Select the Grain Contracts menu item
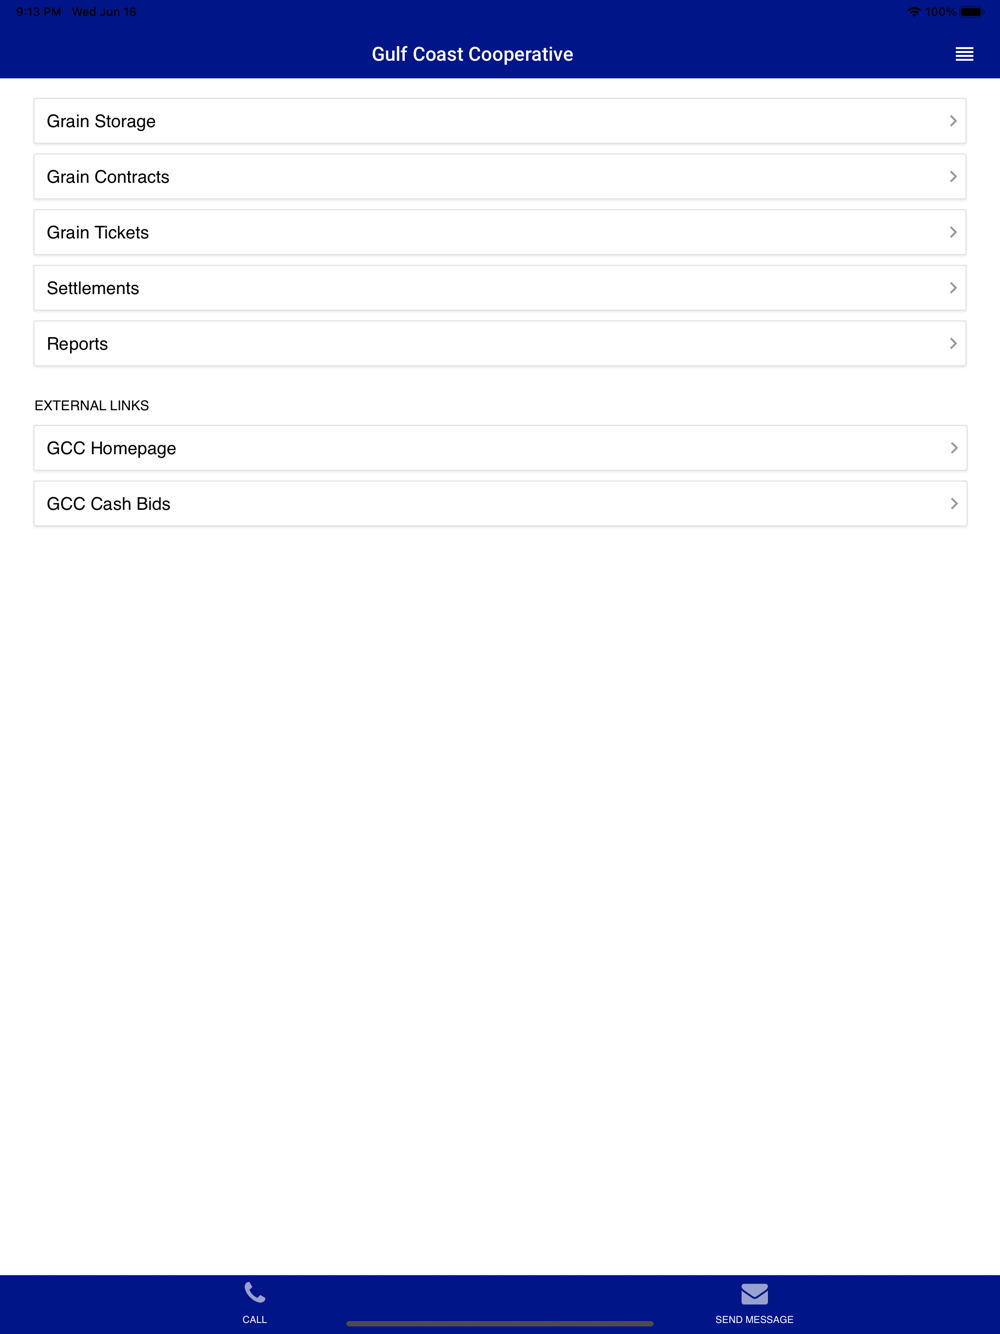Image resolution: width=1000 pixels, height=1334 pixels. click(500, 177)
